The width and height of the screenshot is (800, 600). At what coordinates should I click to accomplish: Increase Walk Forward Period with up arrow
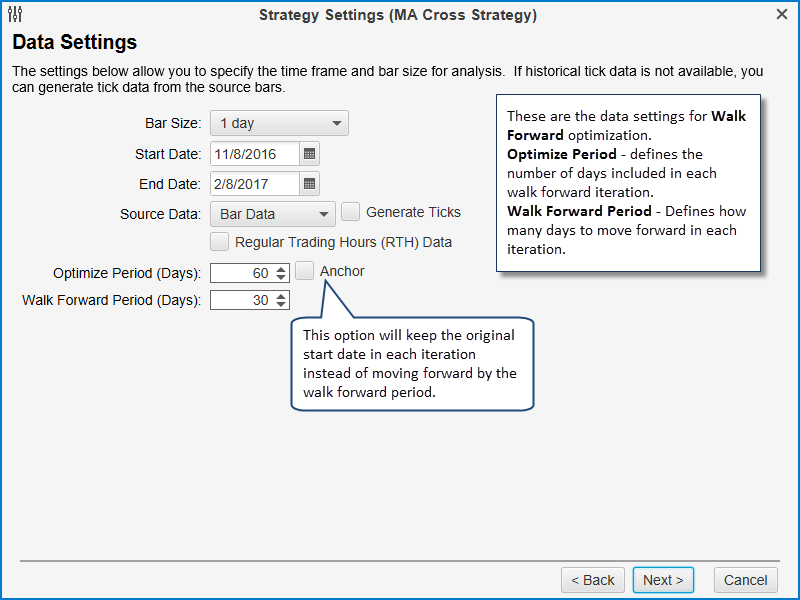[281, 296]
